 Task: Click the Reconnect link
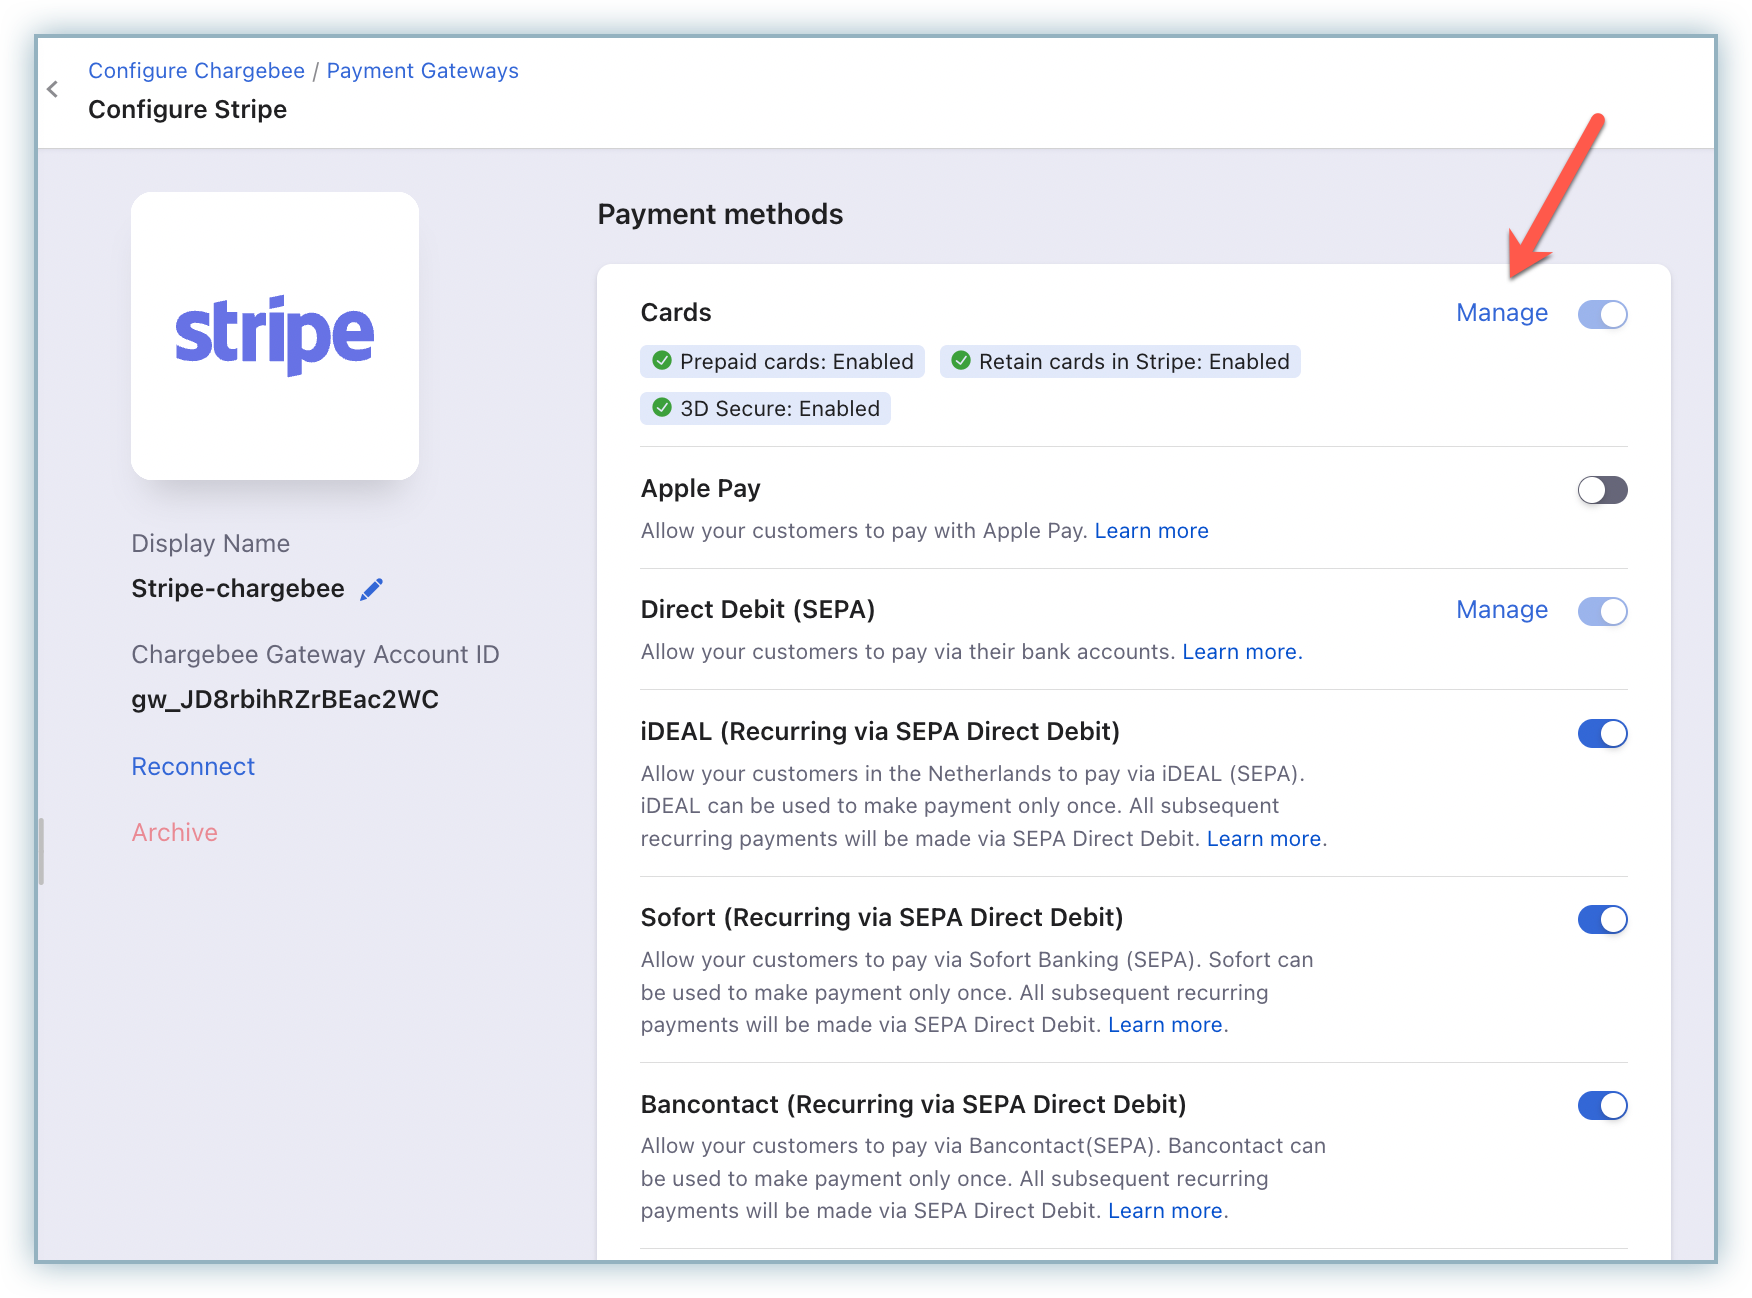click(x=193, y=767)
